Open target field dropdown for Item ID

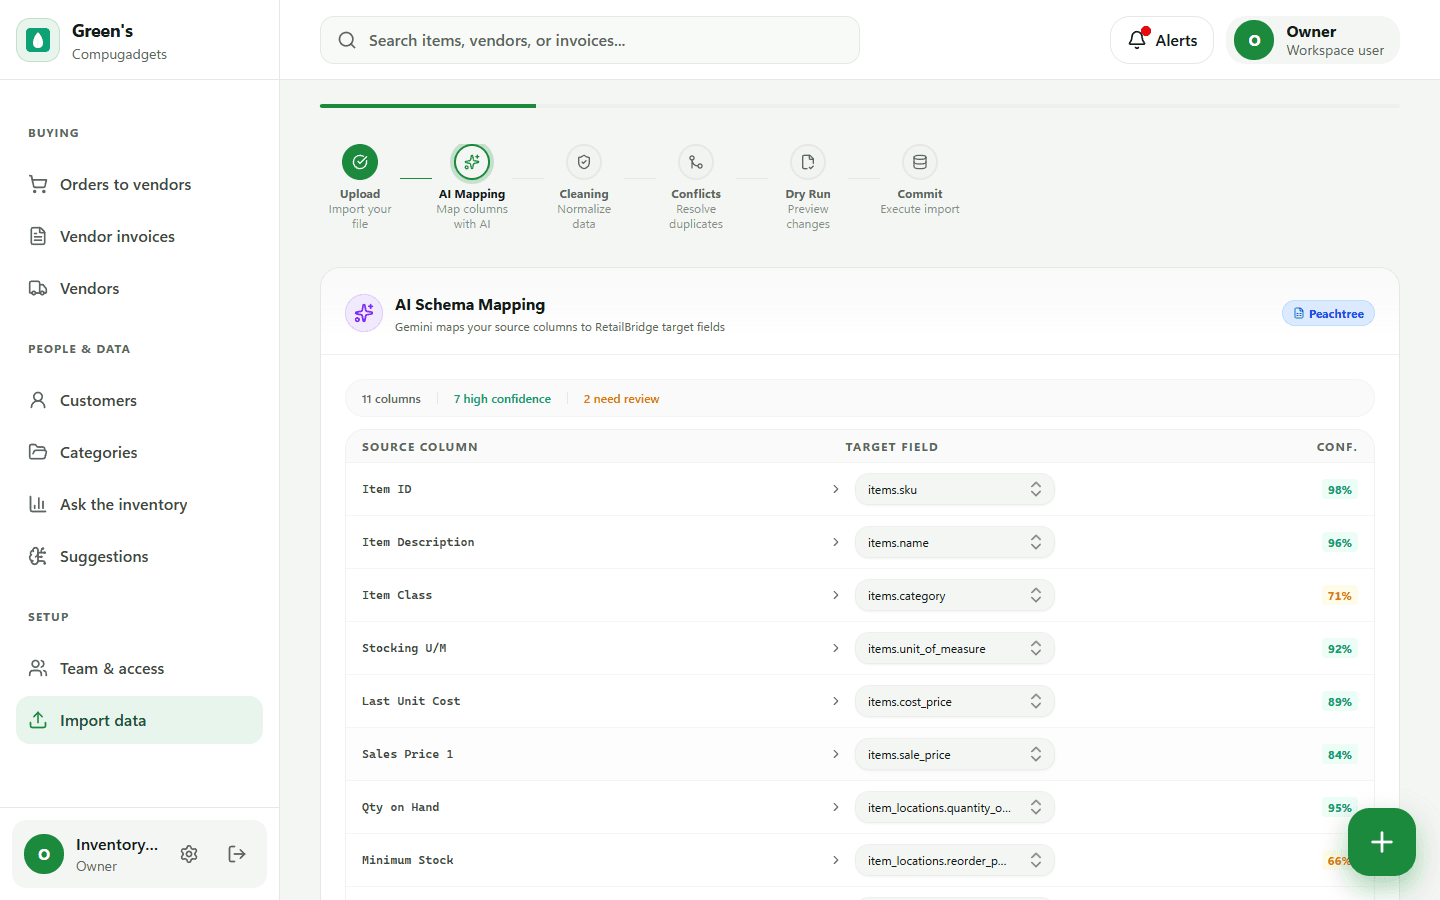955,490
